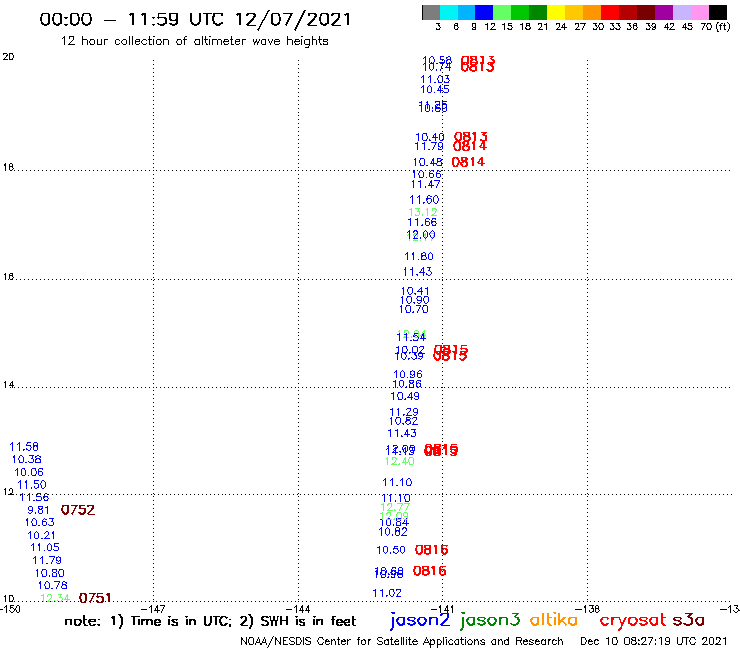Screen dimensions: 740x650
Task: Click the 10.48 wave height value
Action: tap(428, 162)
